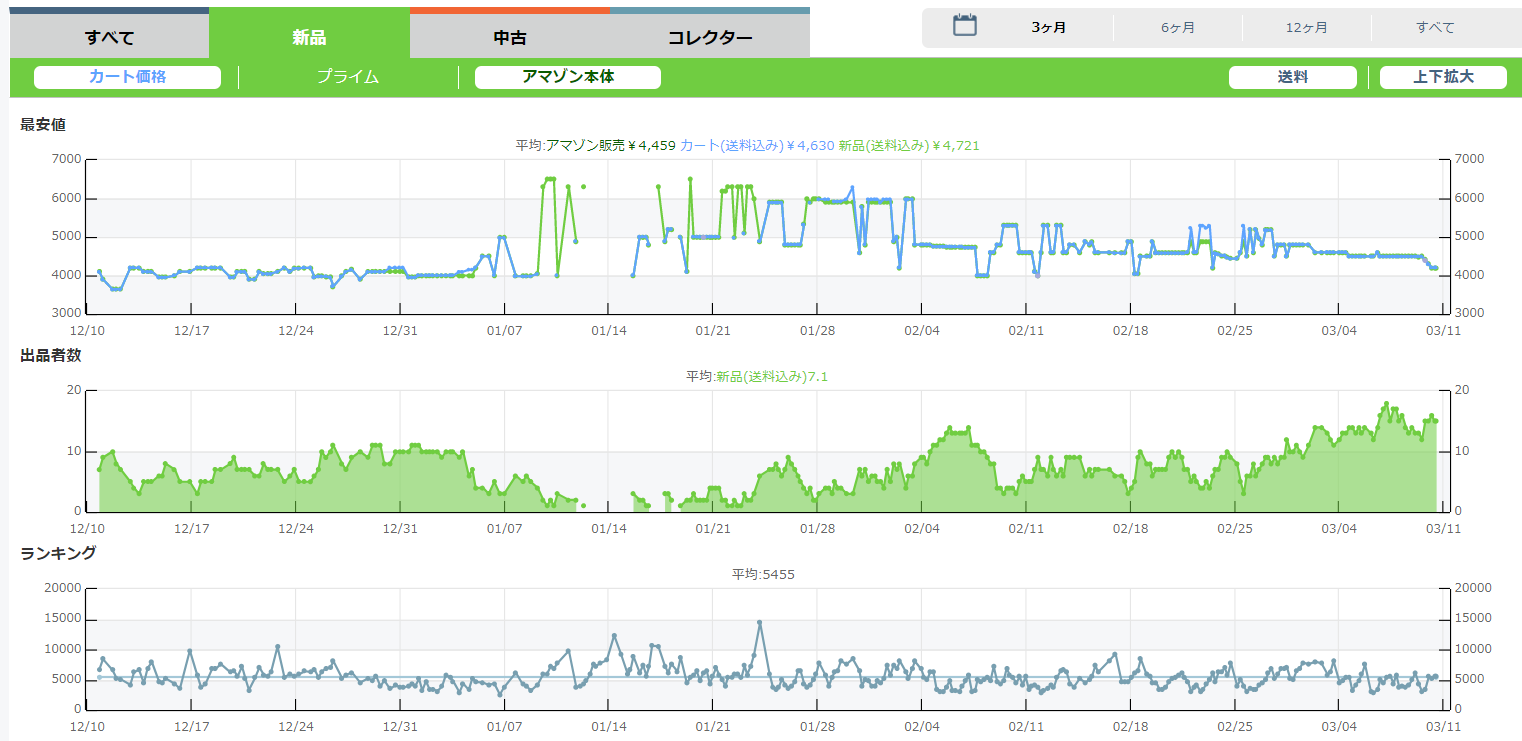Toggle the カート価格 series filter
This screenshot has width=1522, height=741.
(x=127, y=77)
